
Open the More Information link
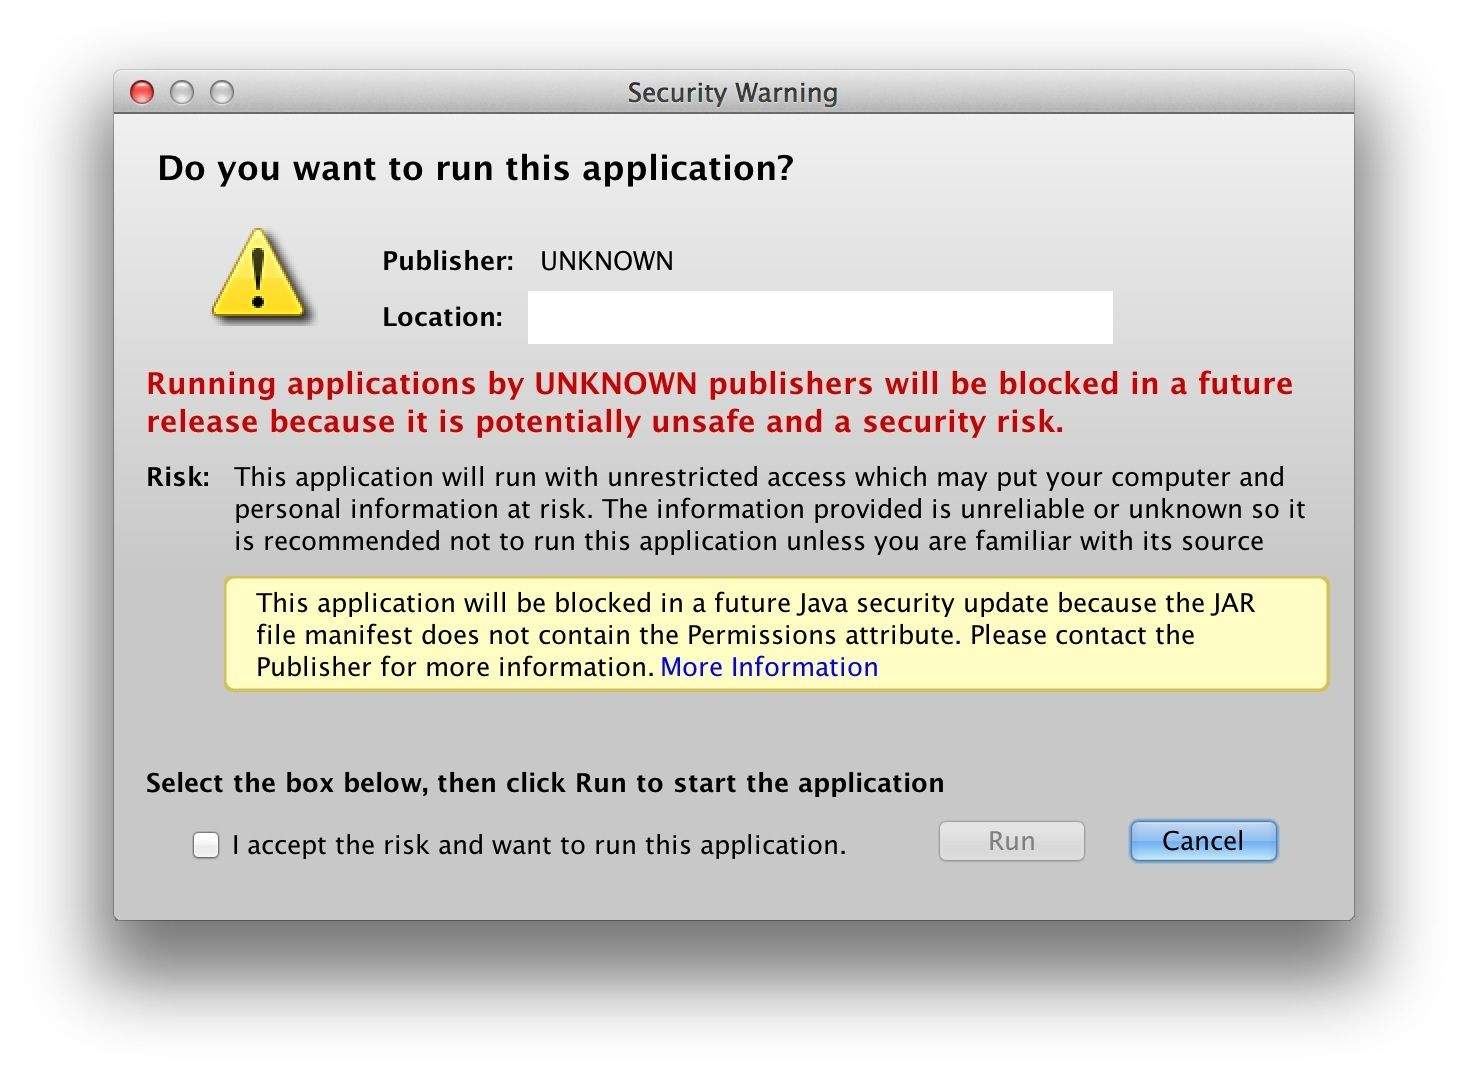coord(769,667)
